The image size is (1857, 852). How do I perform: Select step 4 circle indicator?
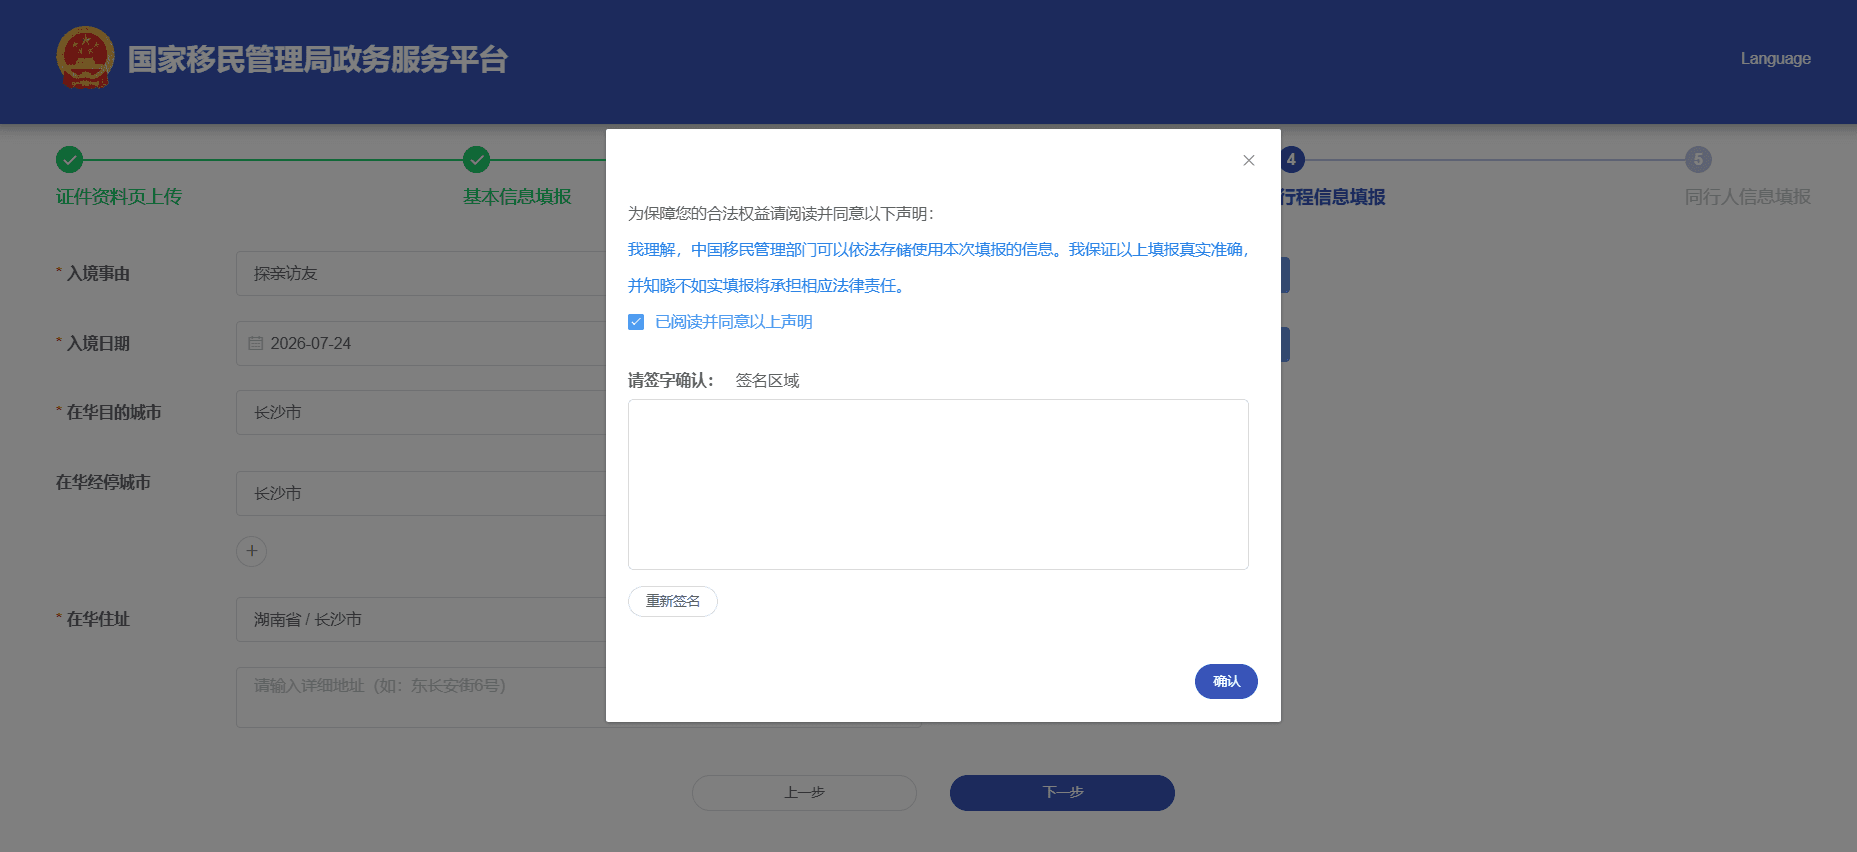tap(1291, 159)
